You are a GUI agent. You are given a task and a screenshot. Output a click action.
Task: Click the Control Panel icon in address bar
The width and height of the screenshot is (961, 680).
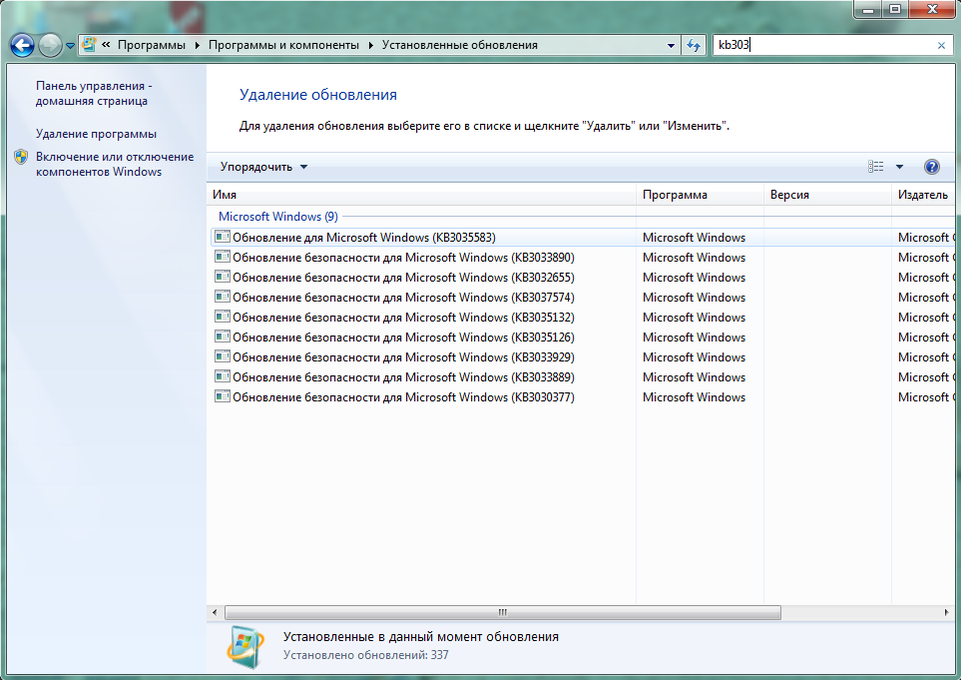click(89, 45)
